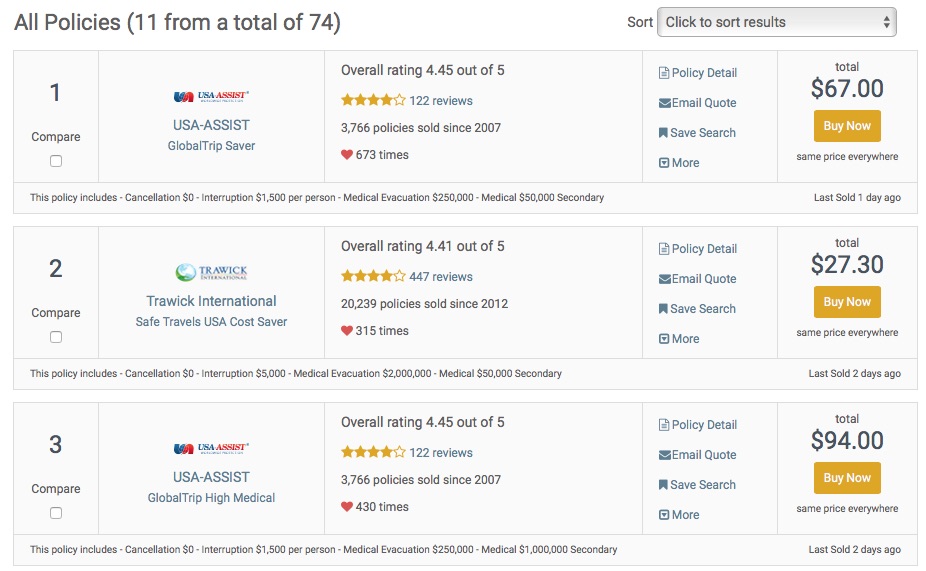
Task: Click the Email Quote envelope icon for policy 2
Action: [x=664, y=279]
